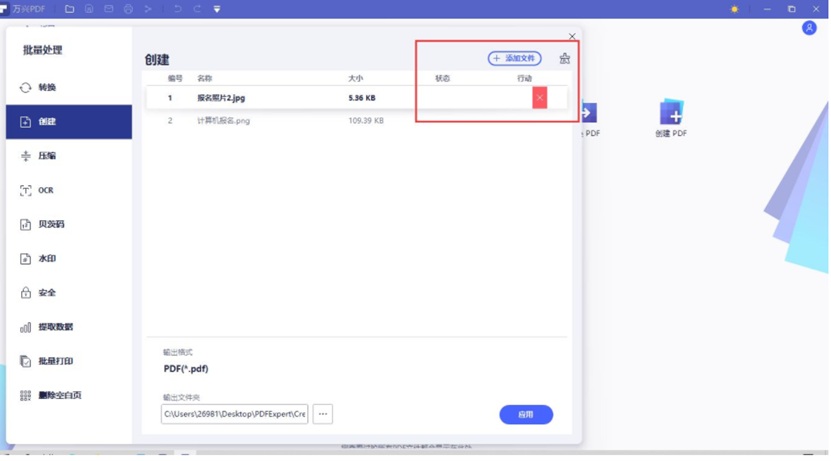
Task: Click the clear list broom icon
Action: [x=564, y=58]
